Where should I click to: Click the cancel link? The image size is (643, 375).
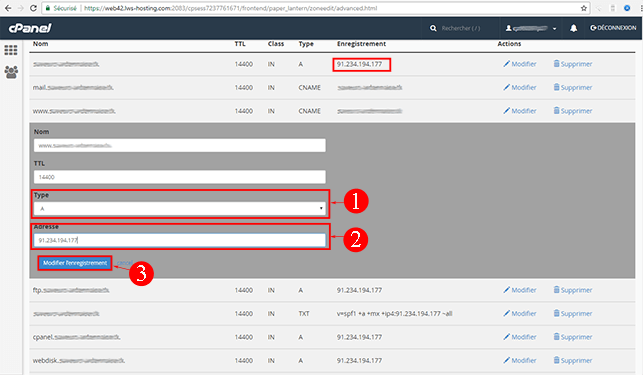point(125,263)
